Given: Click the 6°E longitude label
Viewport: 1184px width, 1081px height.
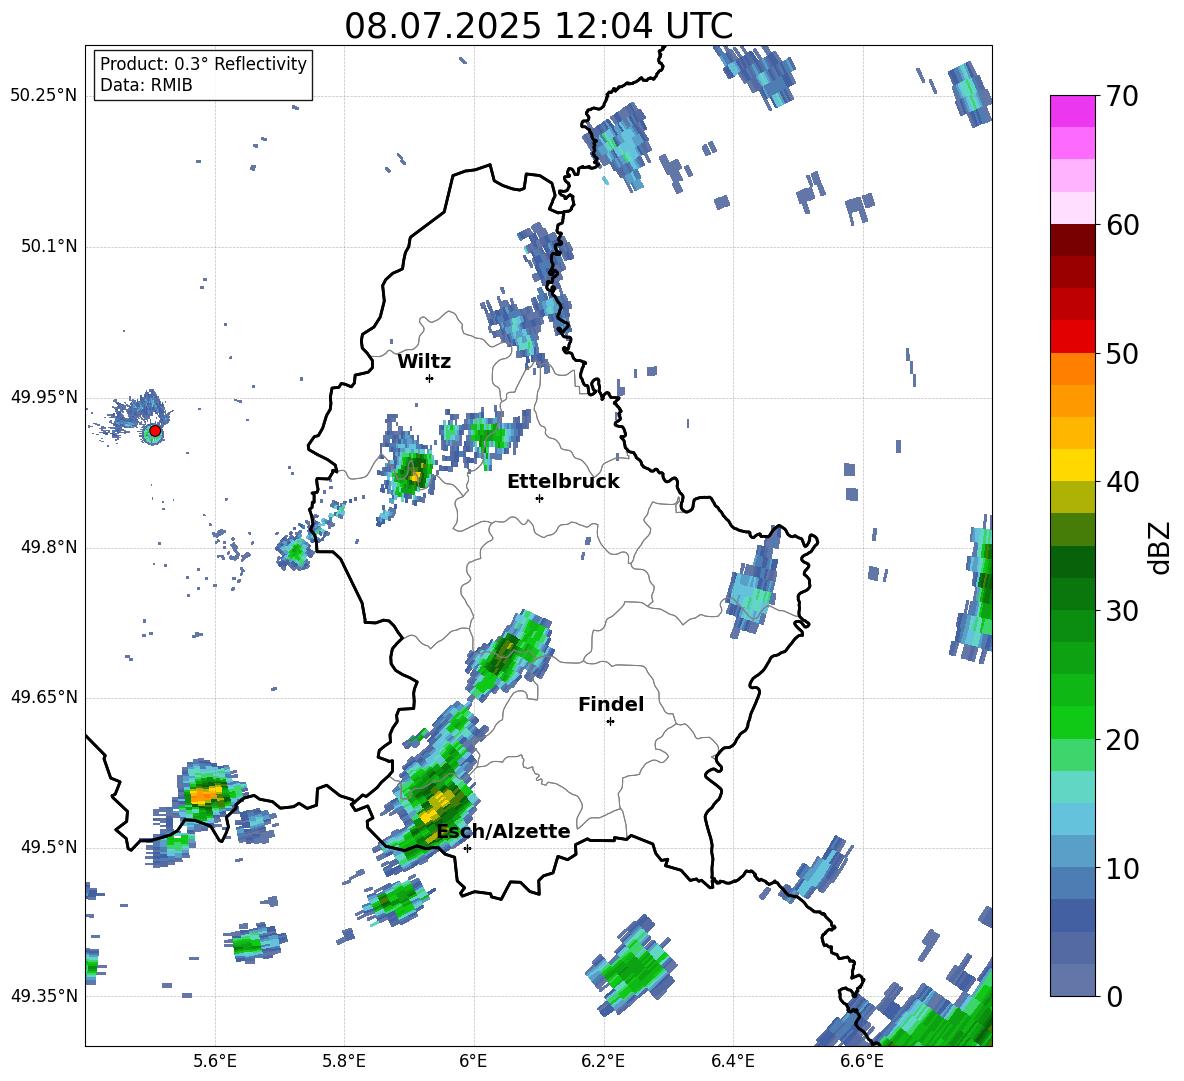Looking at the screenshot, I should coord(473,1061).
